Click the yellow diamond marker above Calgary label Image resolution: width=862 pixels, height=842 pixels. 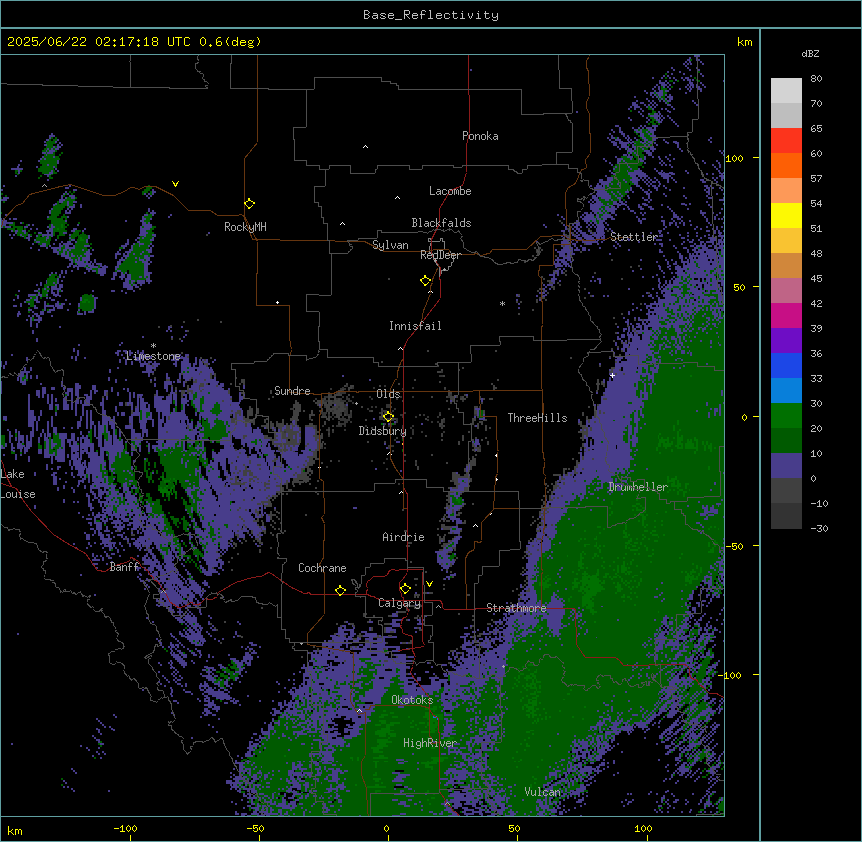(405, 589)
